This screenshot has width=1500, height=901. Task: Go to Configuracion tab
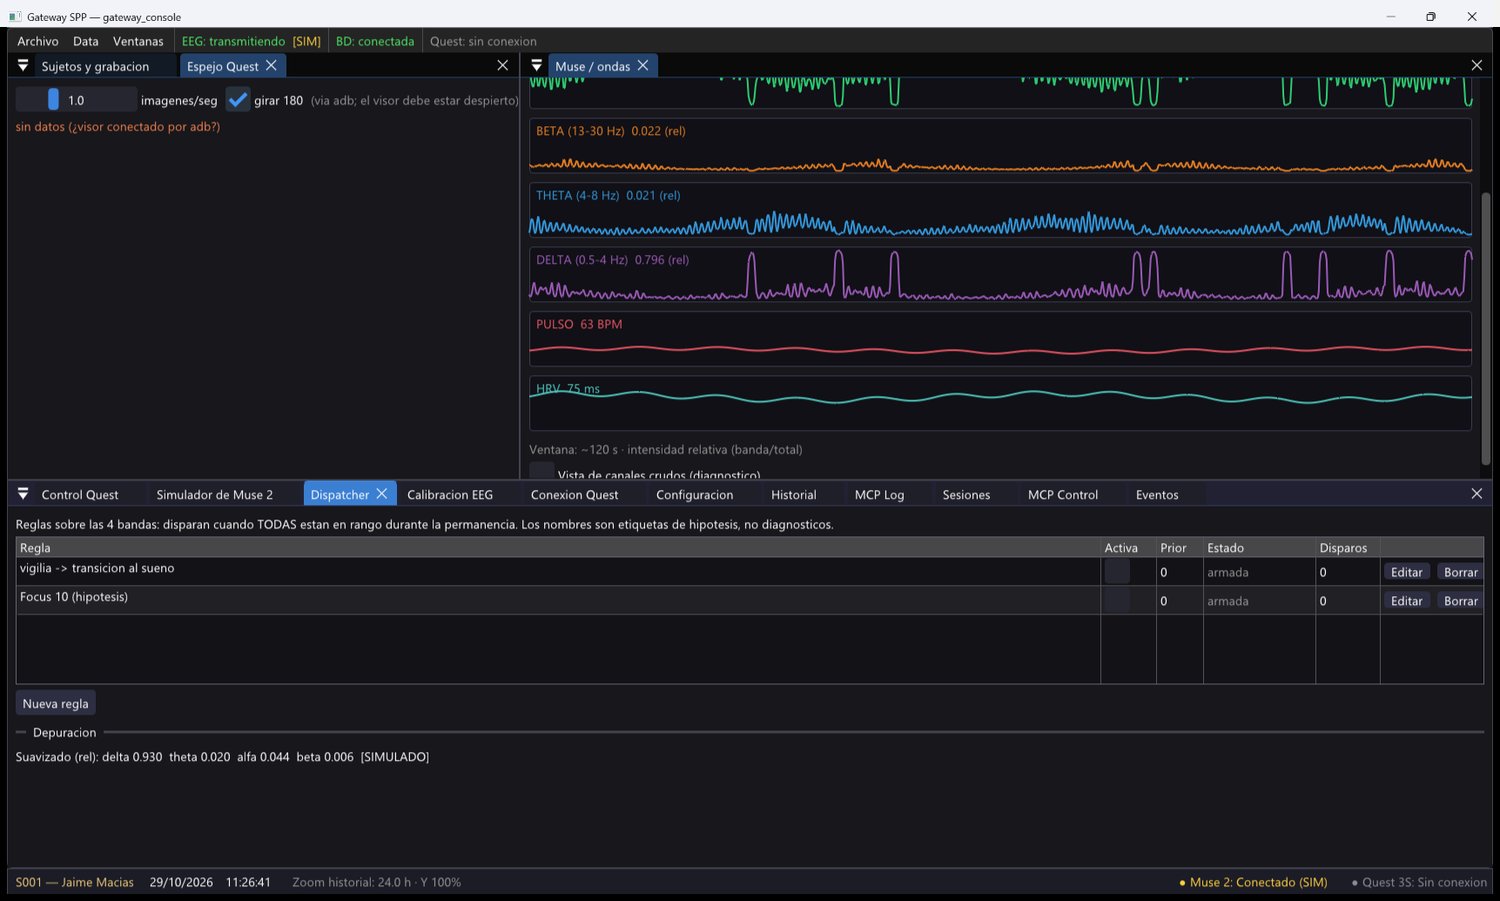click(694, 495)
